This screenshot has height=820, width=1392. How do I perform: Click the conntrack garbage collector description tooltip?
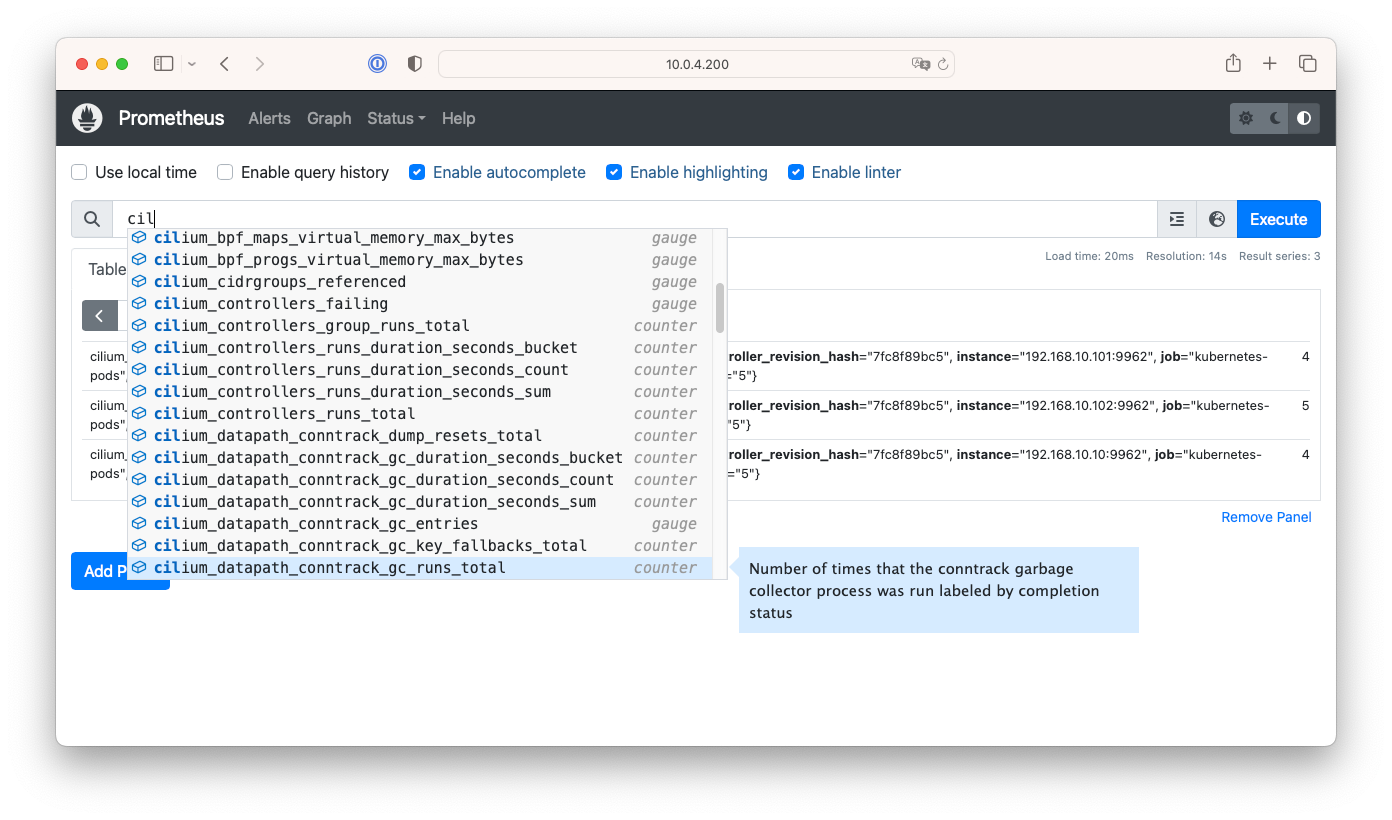pos(938,590)
